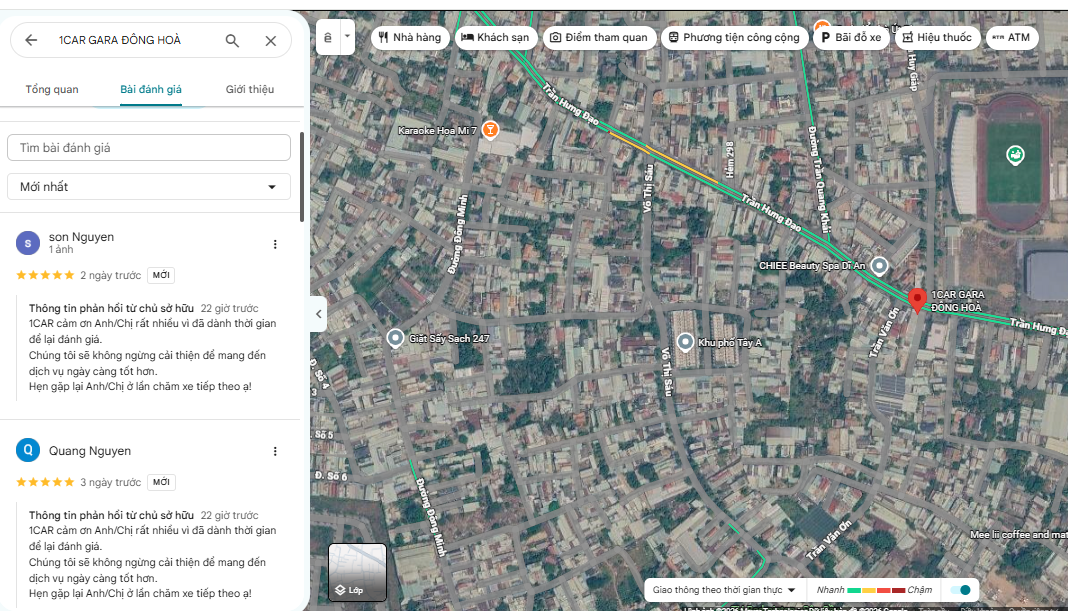Open the Tổng quan tab
The width and height of the screenshot is (1068, 611).
pos(52,89)
